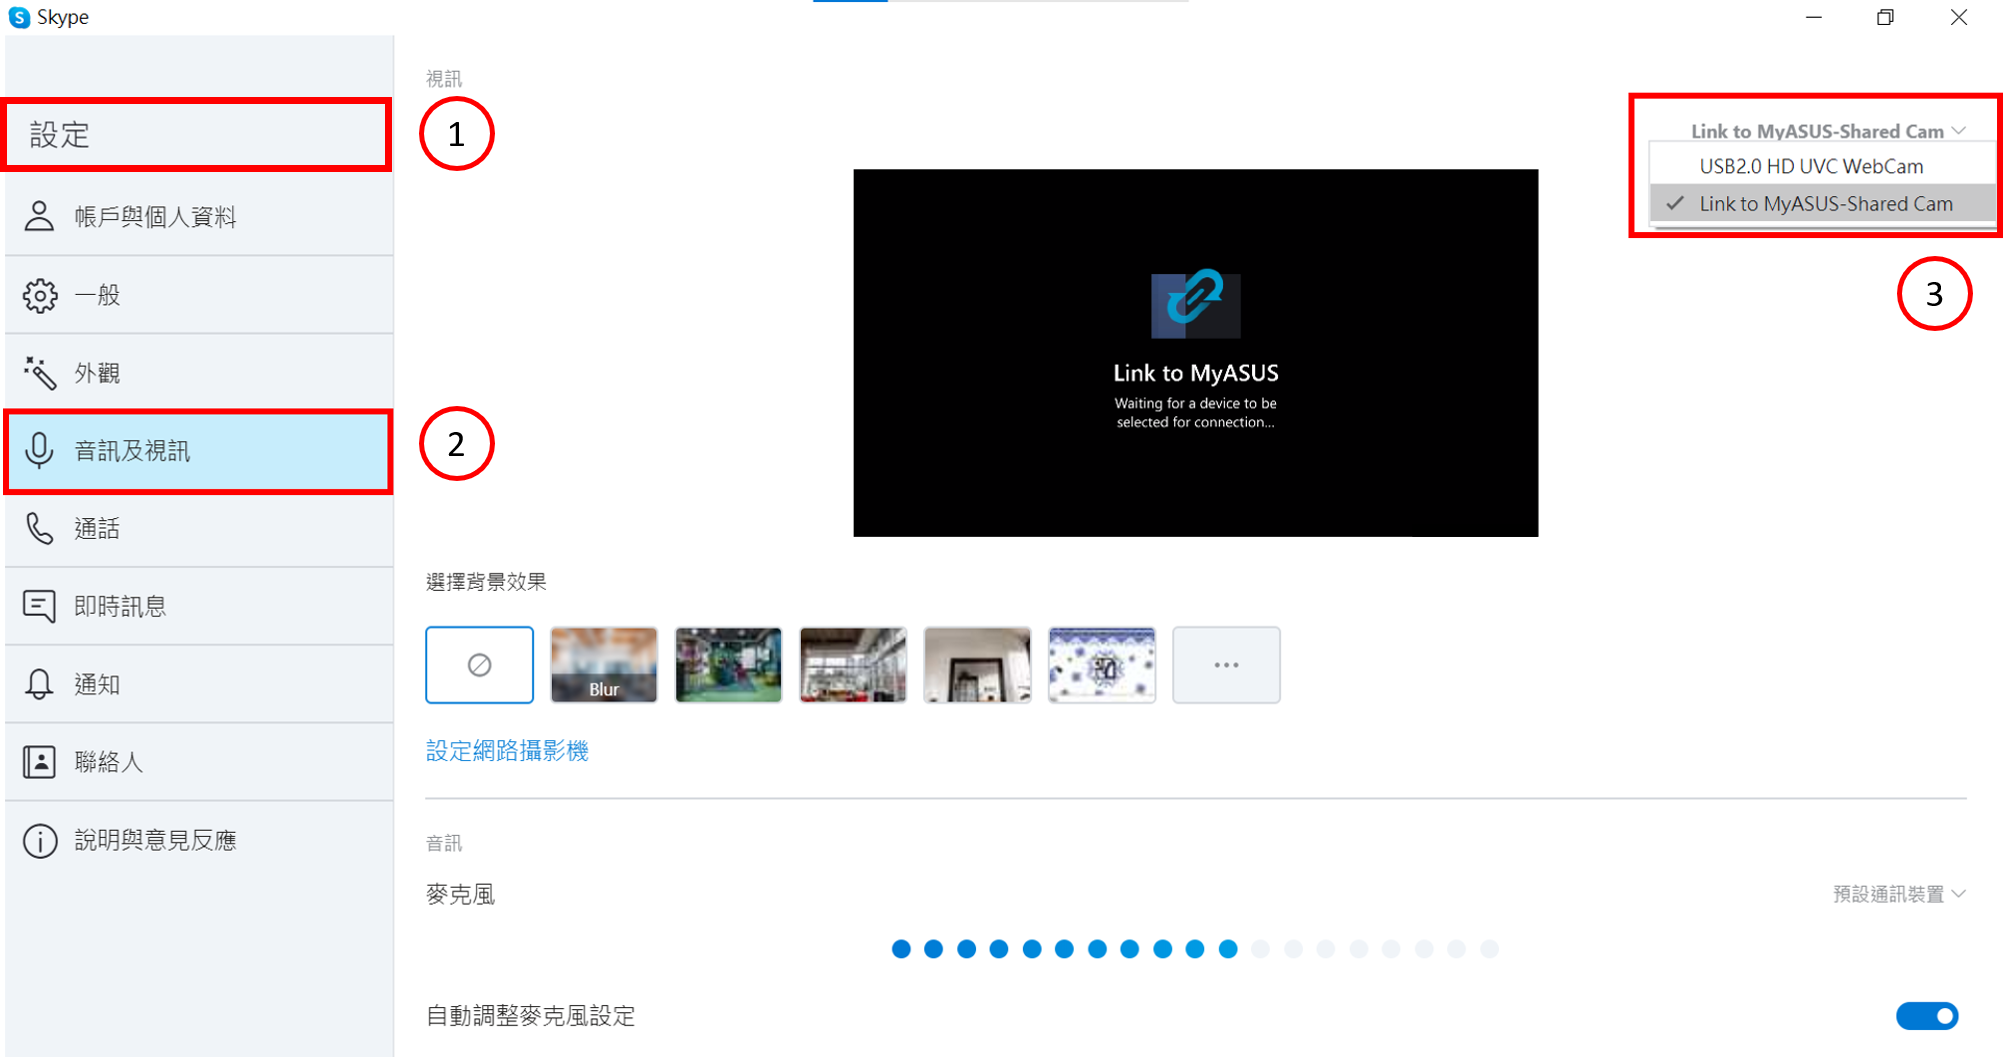
Task: Click the gear icon for 一般 settings
Action: pos(39,295)
